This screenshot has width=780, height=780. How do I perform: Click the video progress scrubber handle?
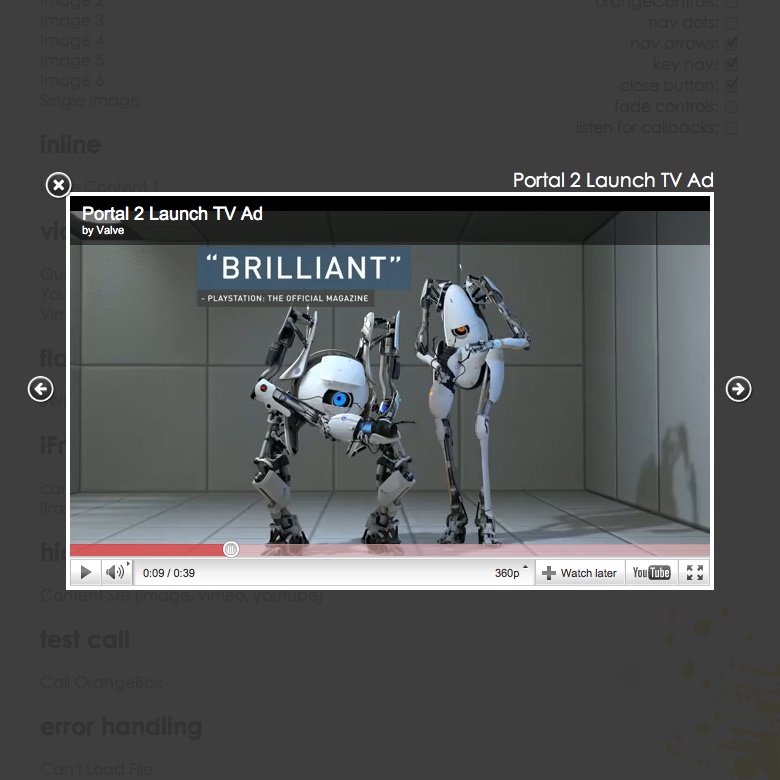pos(230,549)
